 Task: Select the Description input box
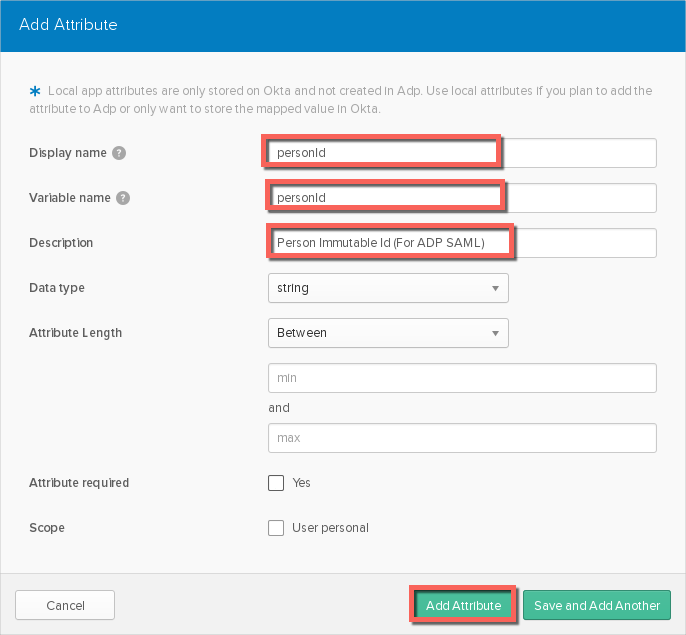click(x=461, y=243)
